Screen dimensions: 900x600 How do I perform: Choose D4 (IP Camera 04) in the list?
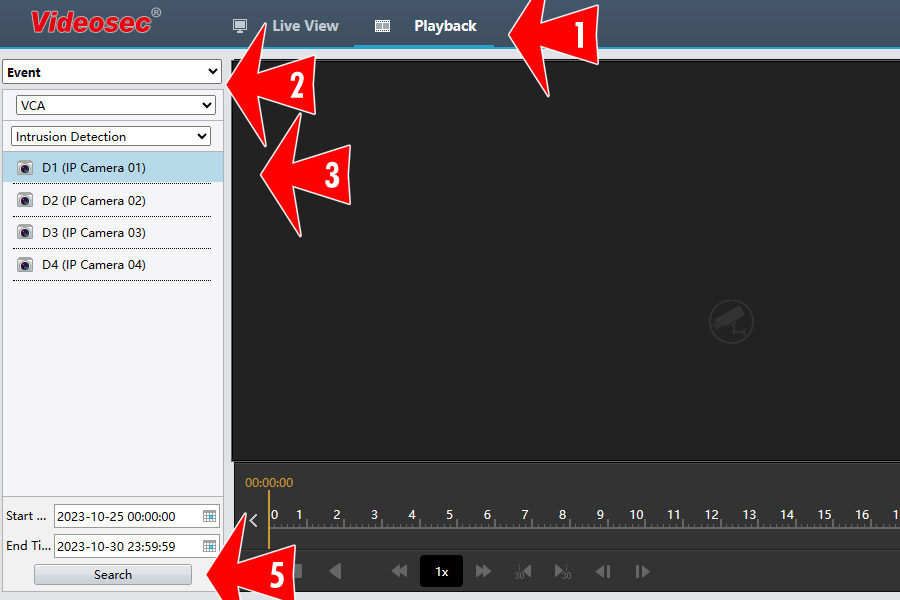point(93,264)
